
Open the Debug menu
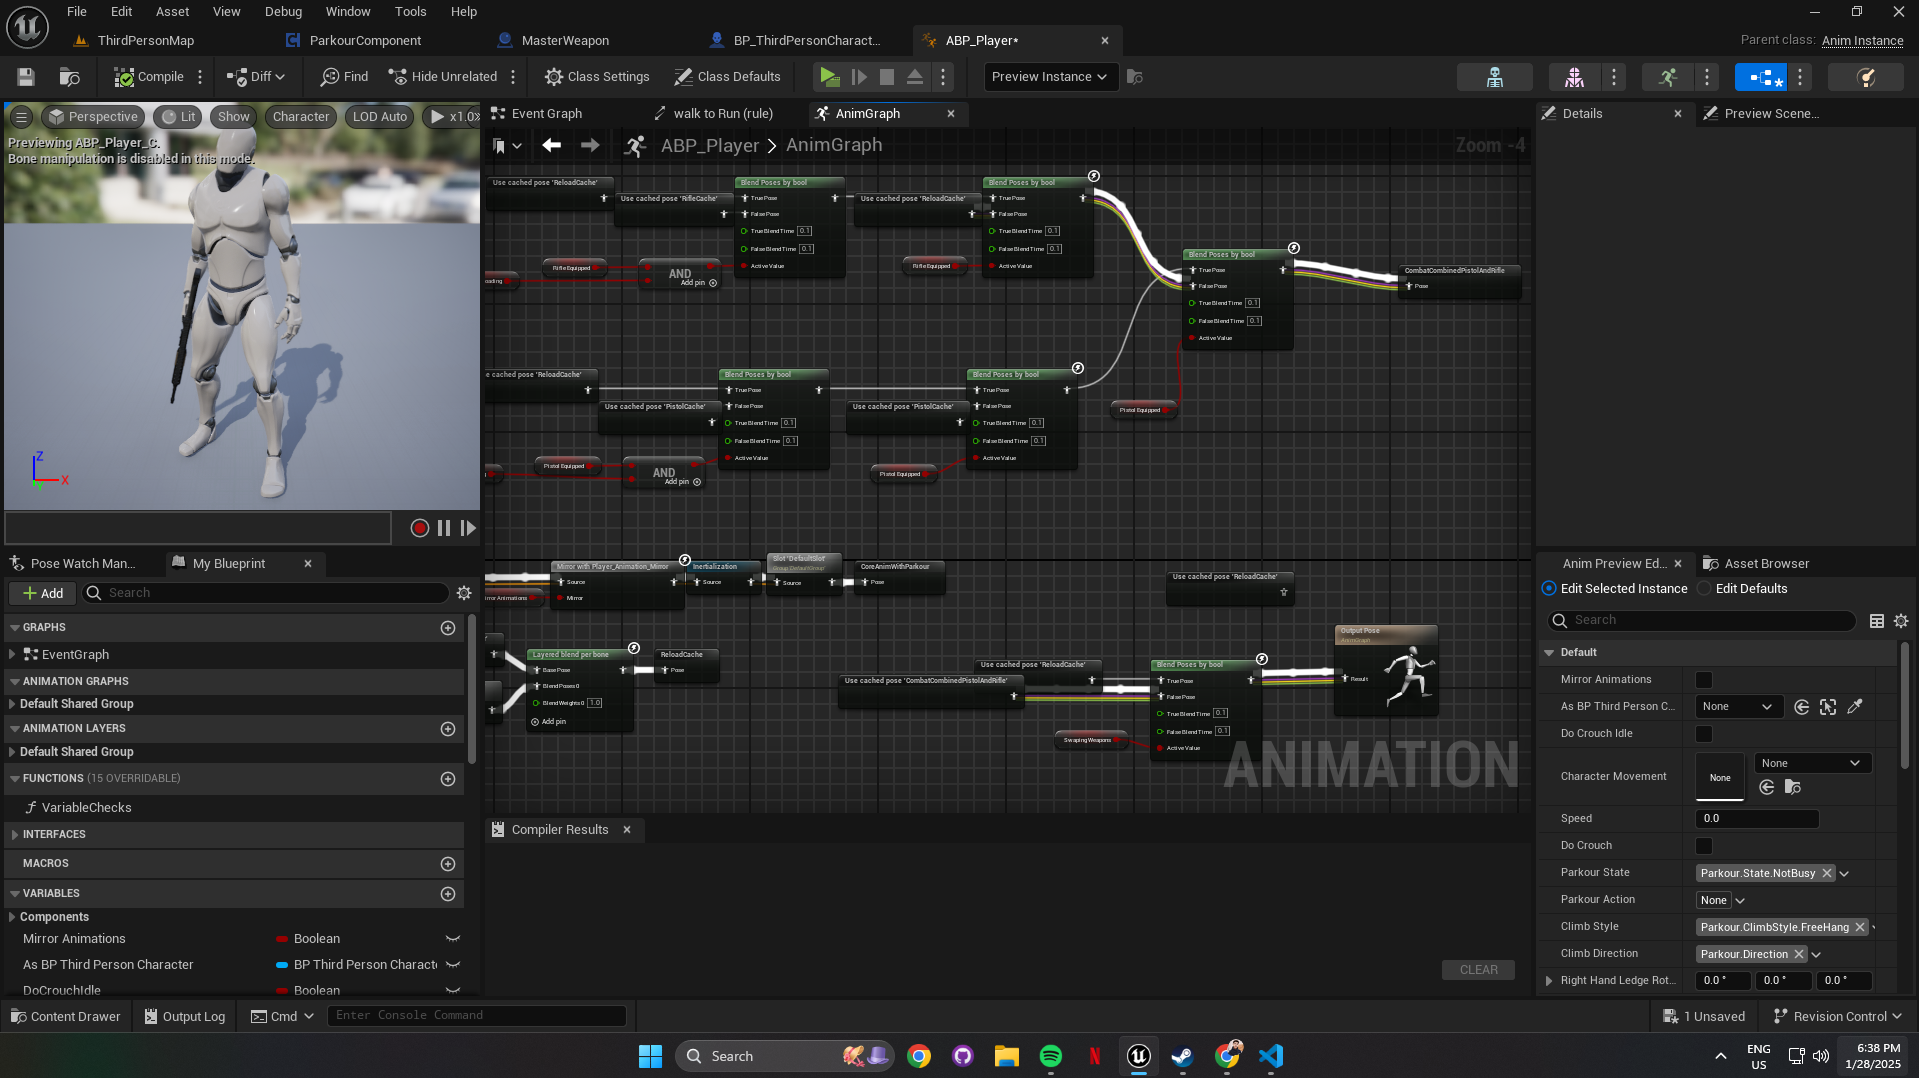coord(283,12)
